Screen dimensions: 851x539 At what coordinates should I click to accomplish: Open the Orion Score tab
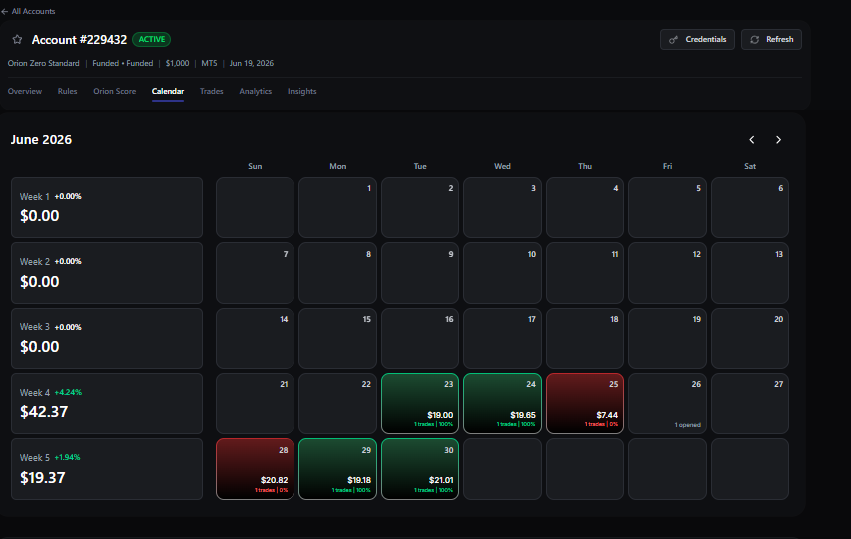click(115, 91)
